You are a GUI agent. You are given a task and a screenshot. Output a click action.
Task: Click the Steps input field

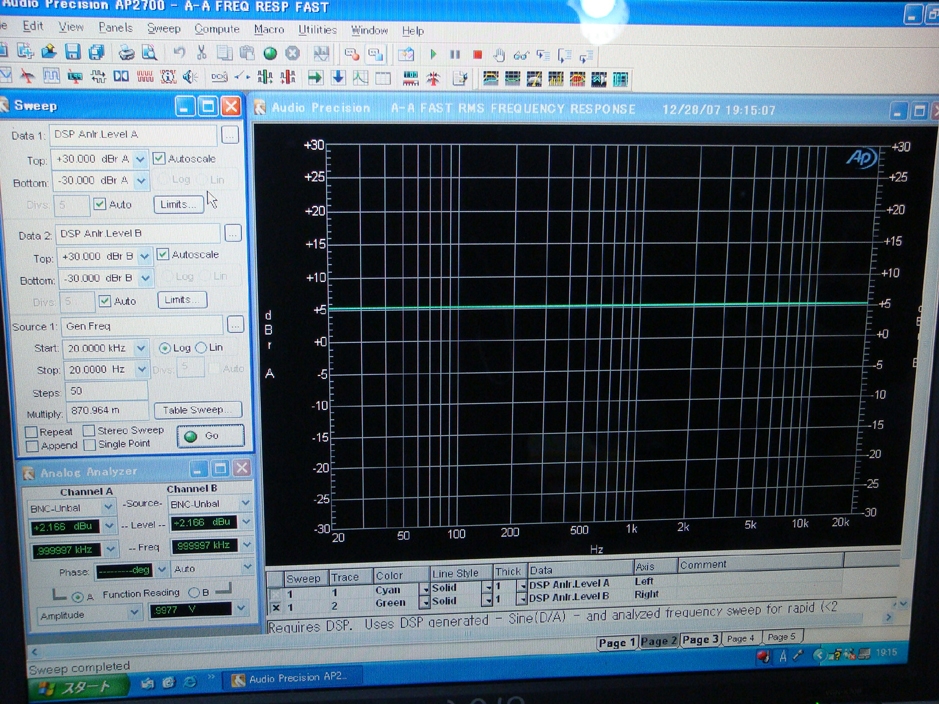tap(107, 392)
